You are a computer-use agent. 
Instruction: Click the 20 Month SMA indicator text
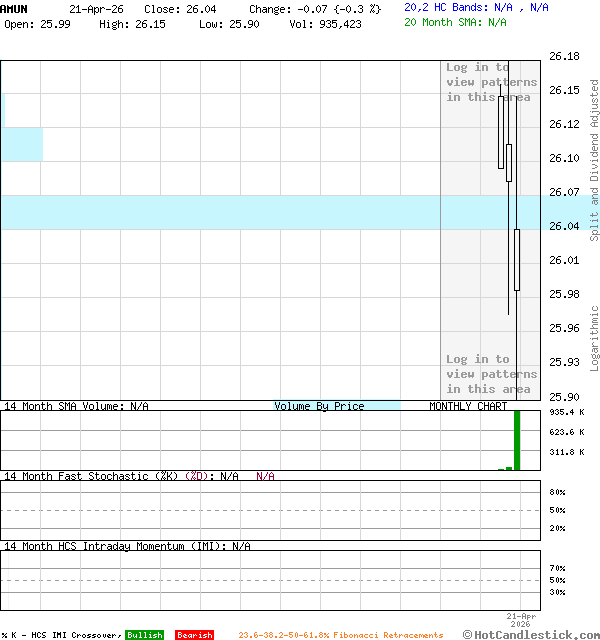pyautogui.click(x=455, y=22)
